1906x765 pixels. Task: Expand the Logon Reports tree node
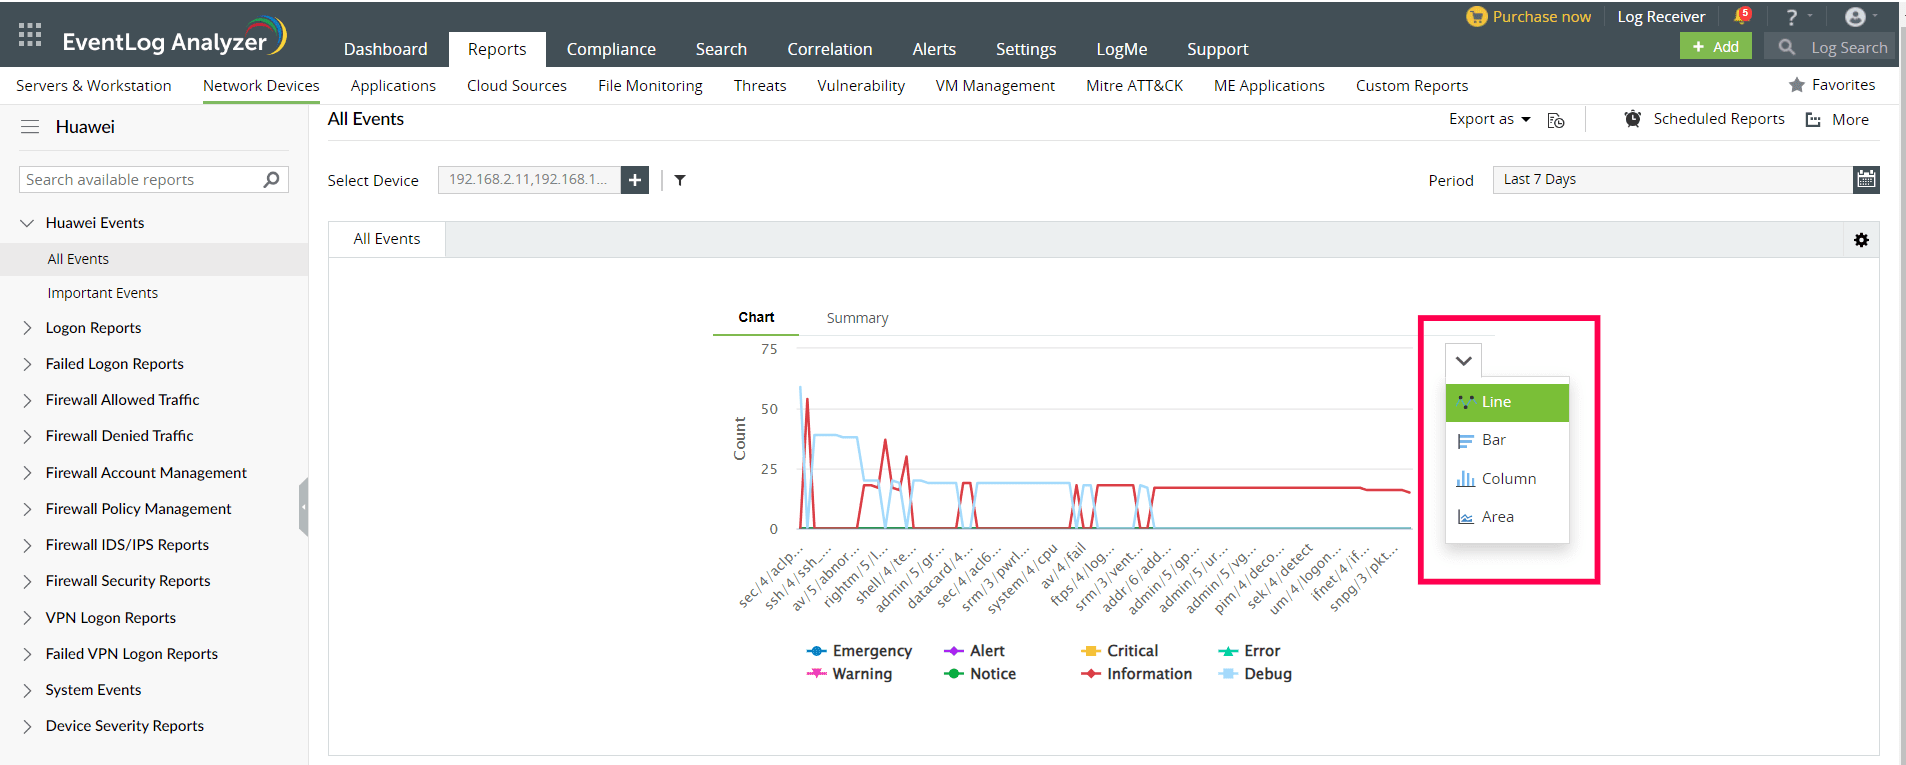click(x=27, y=328)
